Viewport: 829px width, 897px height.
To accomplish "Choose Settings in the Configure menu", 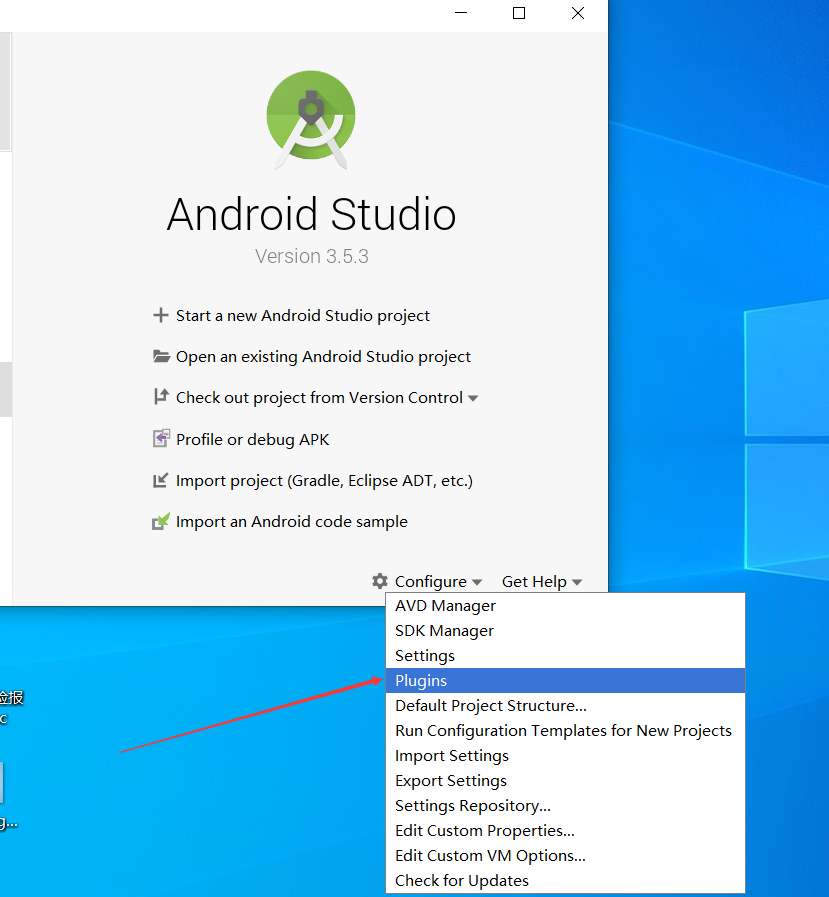I will point(565,656).
